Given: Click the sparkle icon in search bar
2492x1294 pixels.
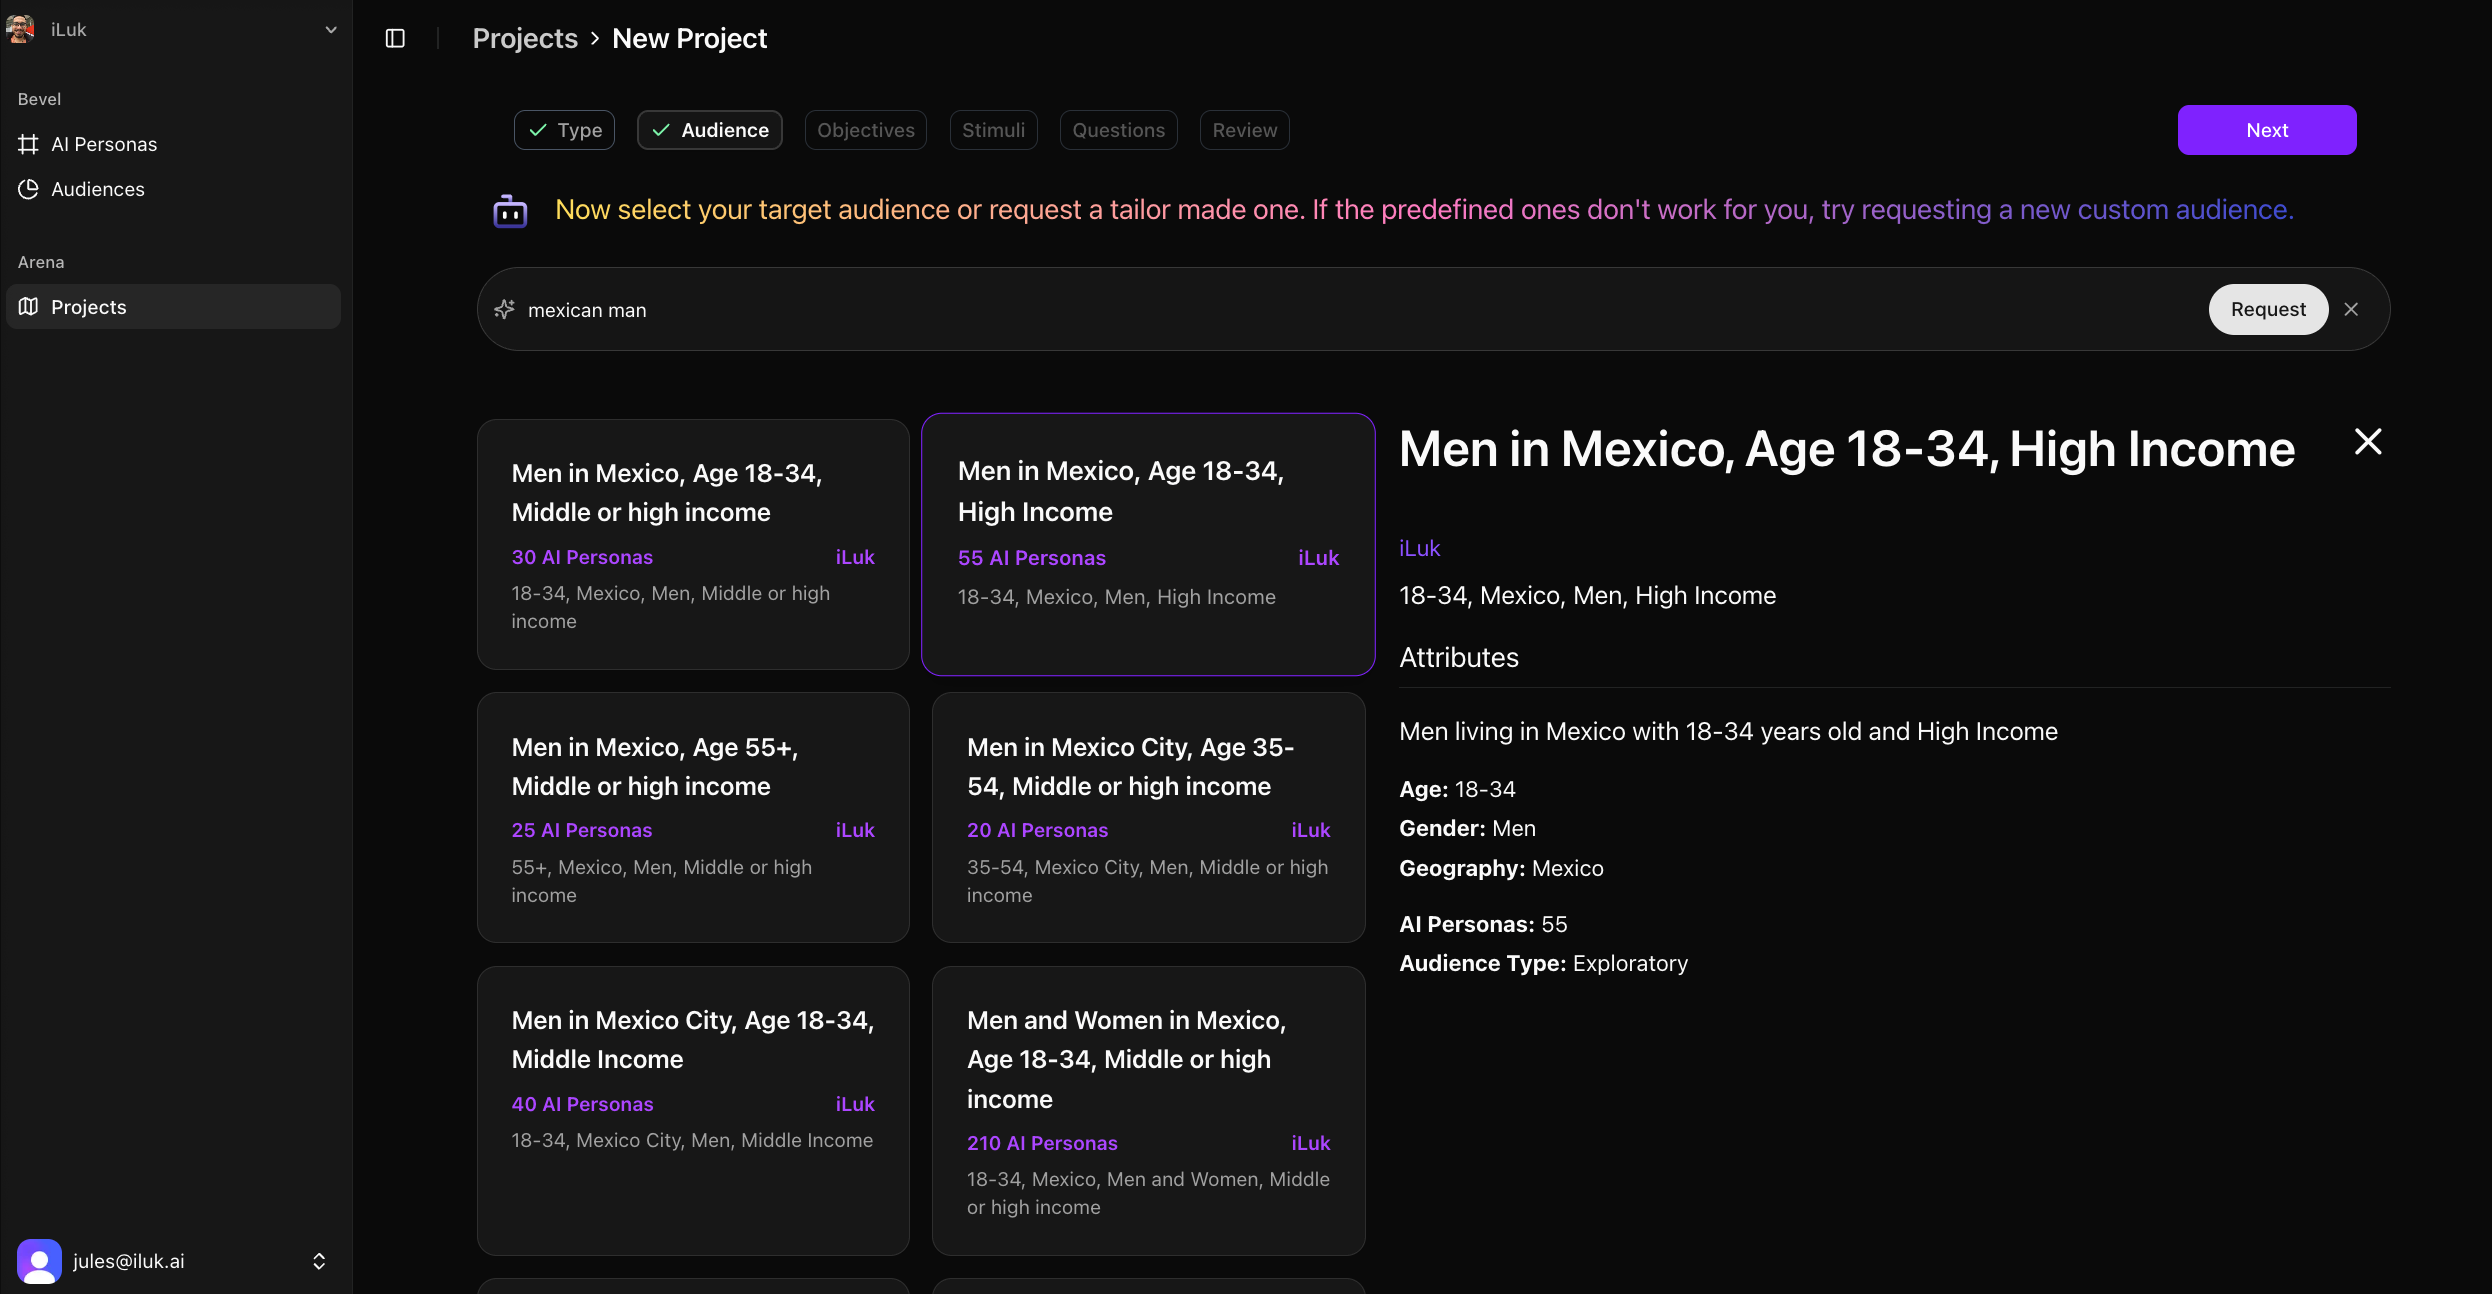Looking at the screenshot, I should click(504, 310).
